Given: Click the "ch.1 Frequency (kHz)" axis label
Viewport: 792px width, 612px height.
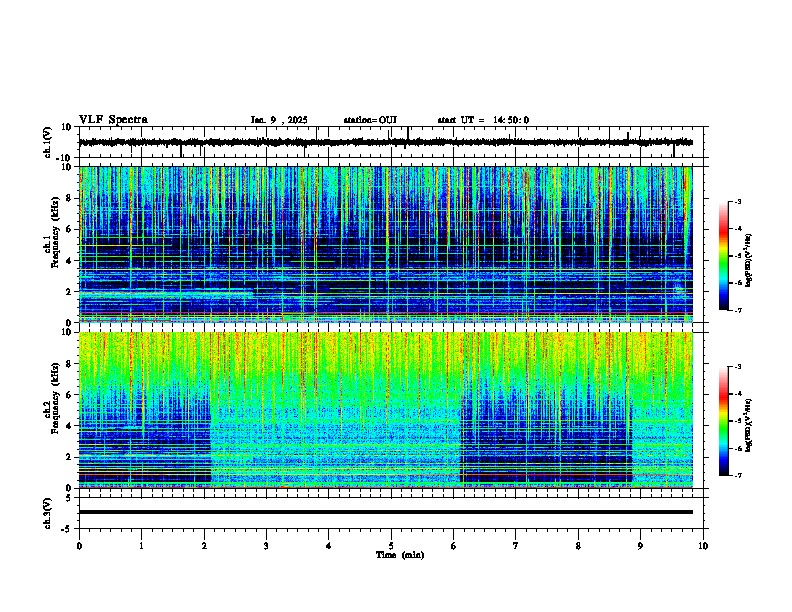Looking at the screenshot, I should point(51,232).
